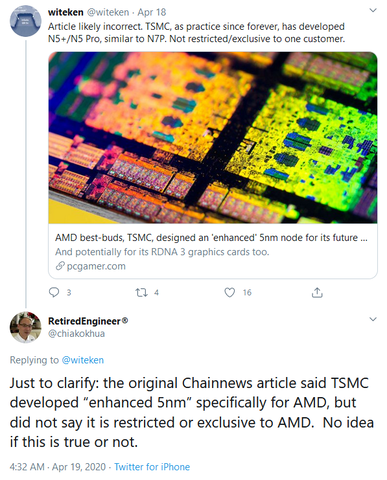
Task: Open the chip die article image
Action: pos(213,138)
